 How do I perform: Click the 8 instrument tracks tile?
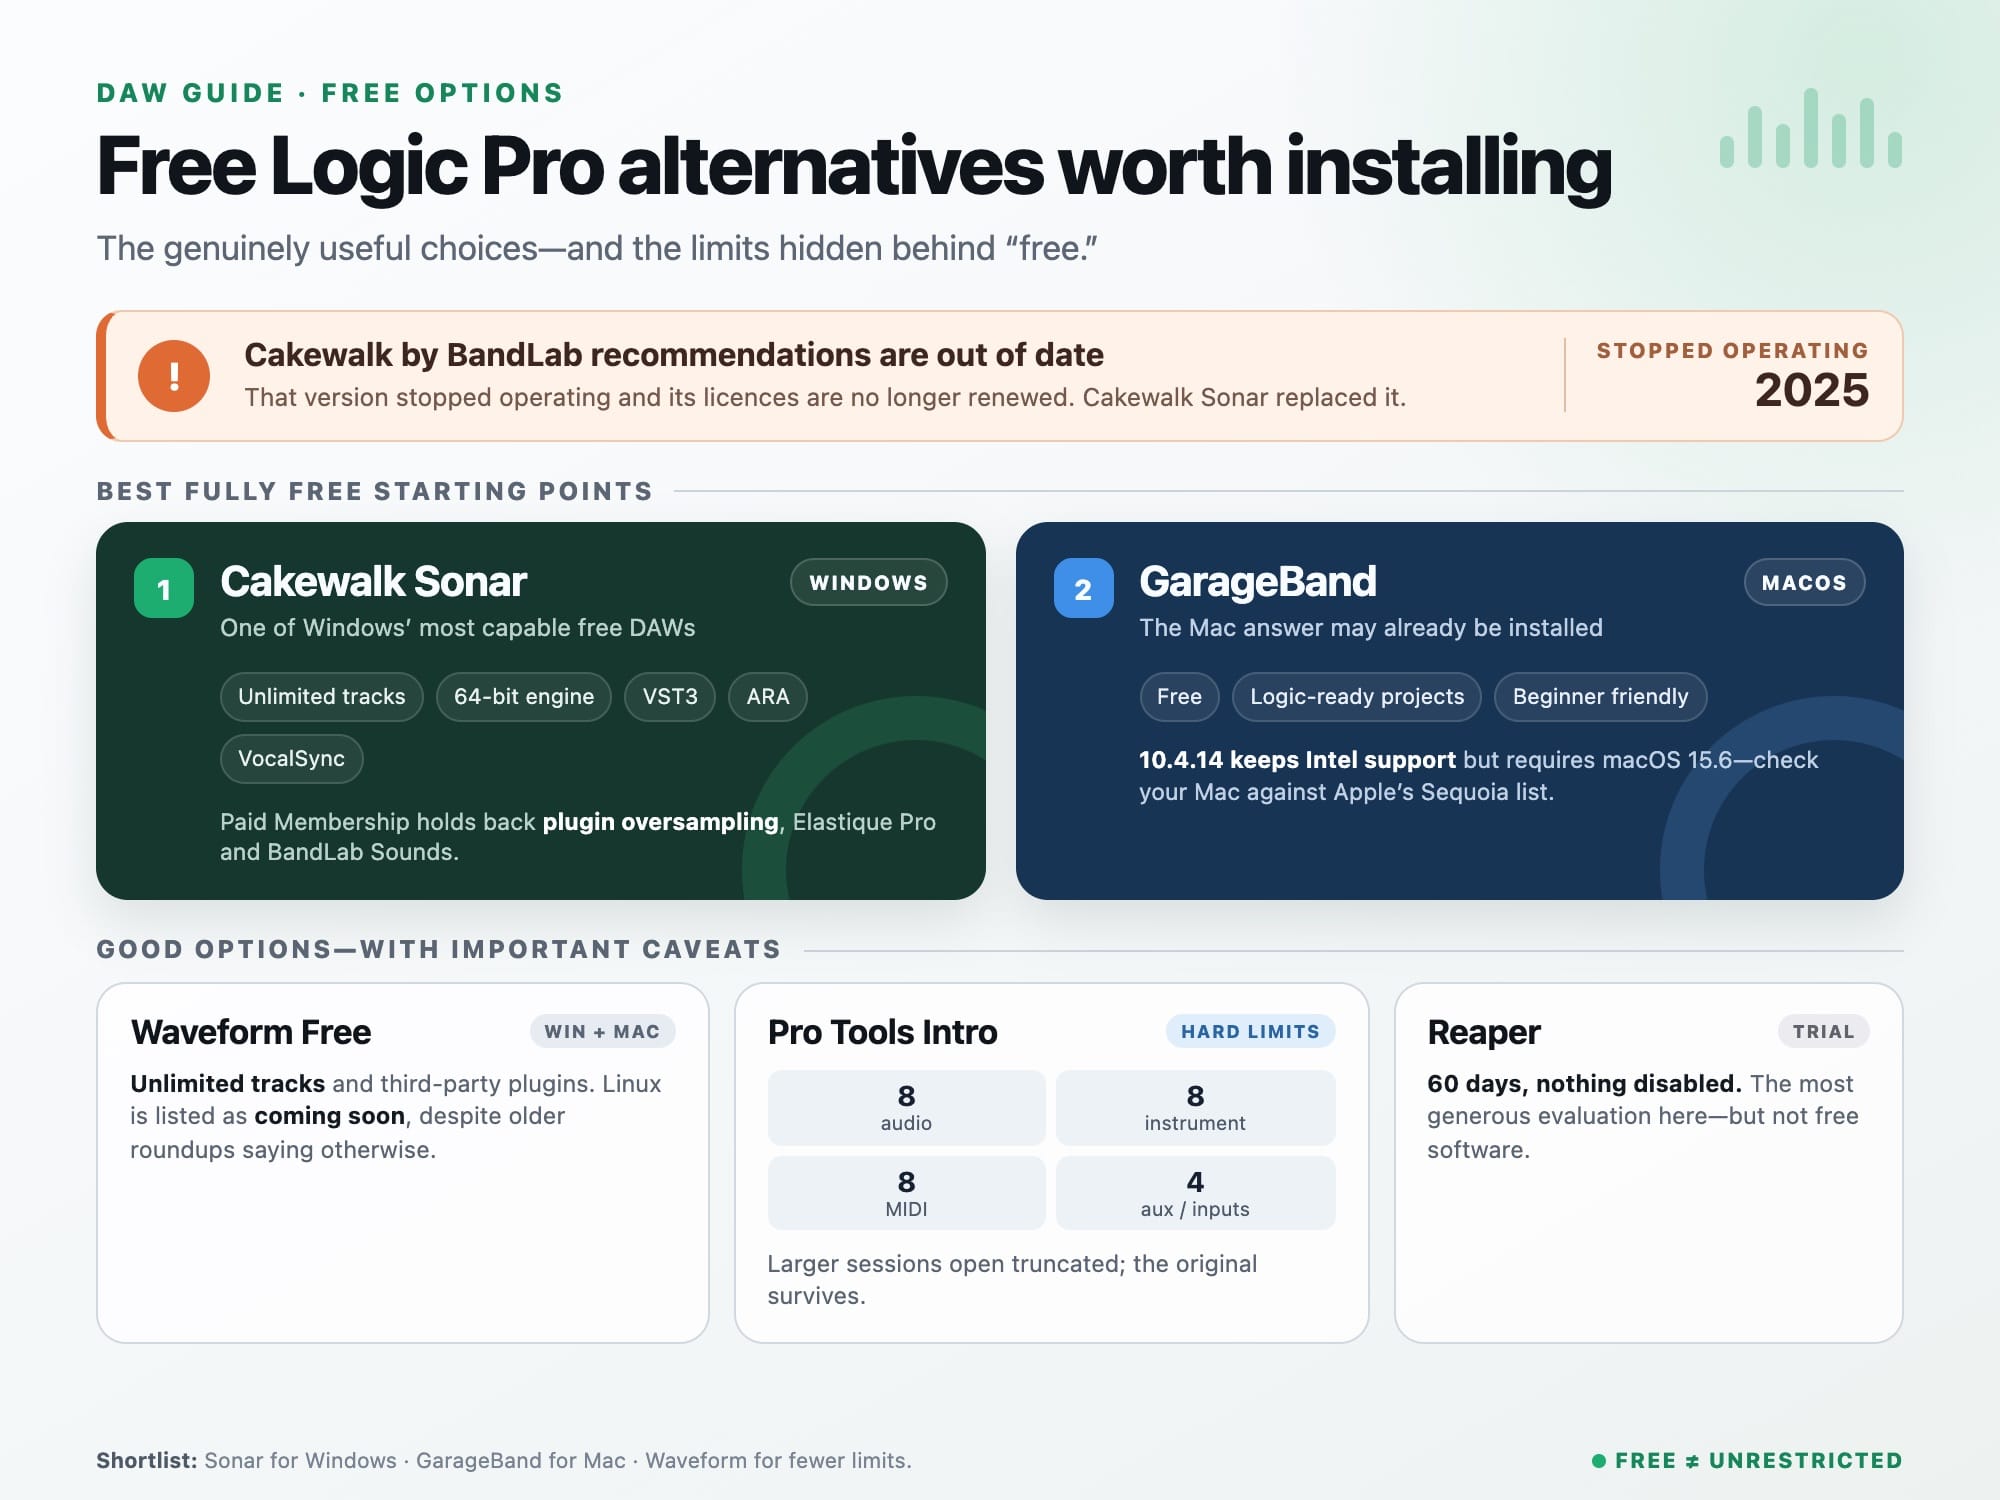(1195, 1107)
